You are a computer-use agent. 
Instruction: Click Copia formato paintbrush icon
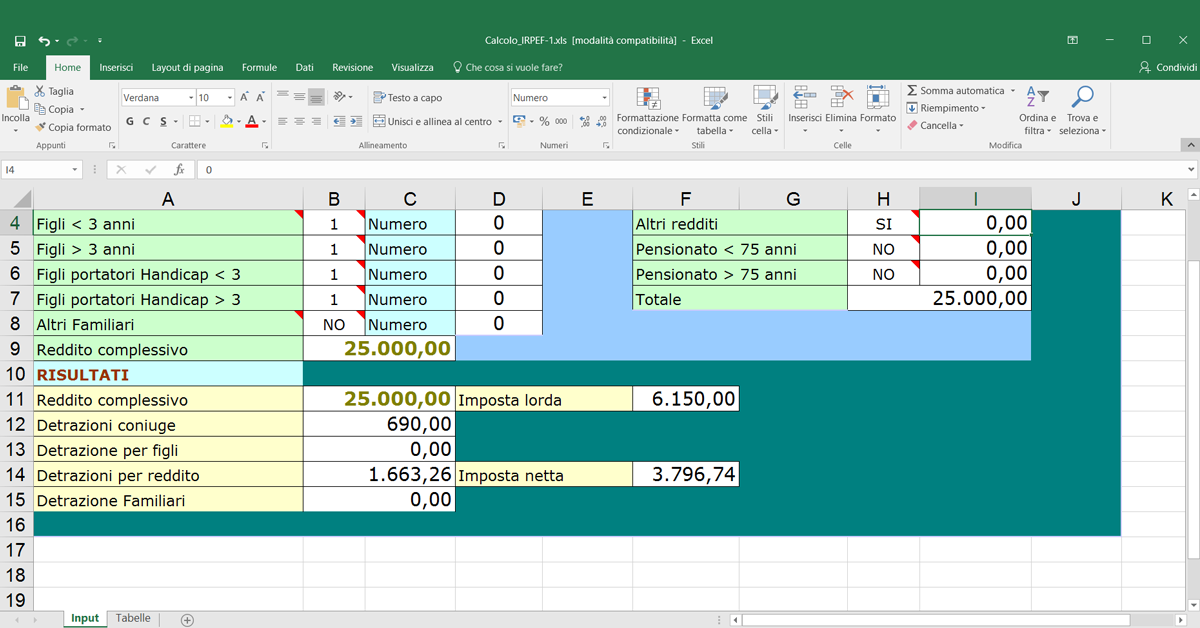pos(41,127)
